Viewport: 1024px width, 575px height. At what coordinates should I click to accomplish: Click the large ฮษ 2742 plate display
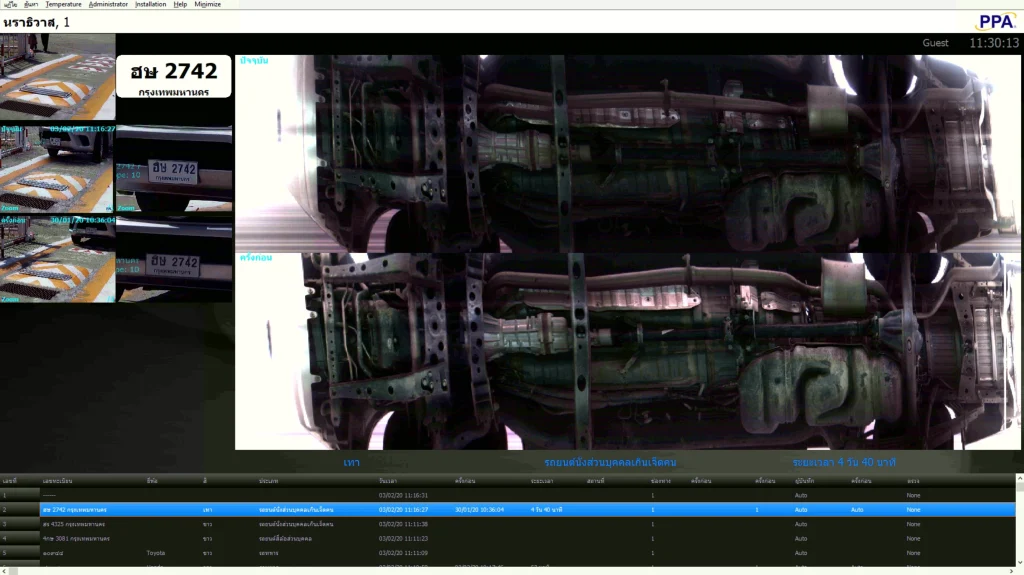pos(174,77)
